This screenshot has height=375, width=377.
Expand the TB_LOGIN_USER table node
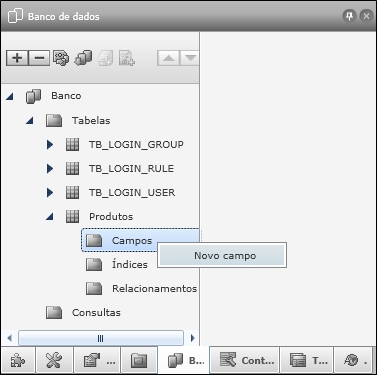[50, 192]
